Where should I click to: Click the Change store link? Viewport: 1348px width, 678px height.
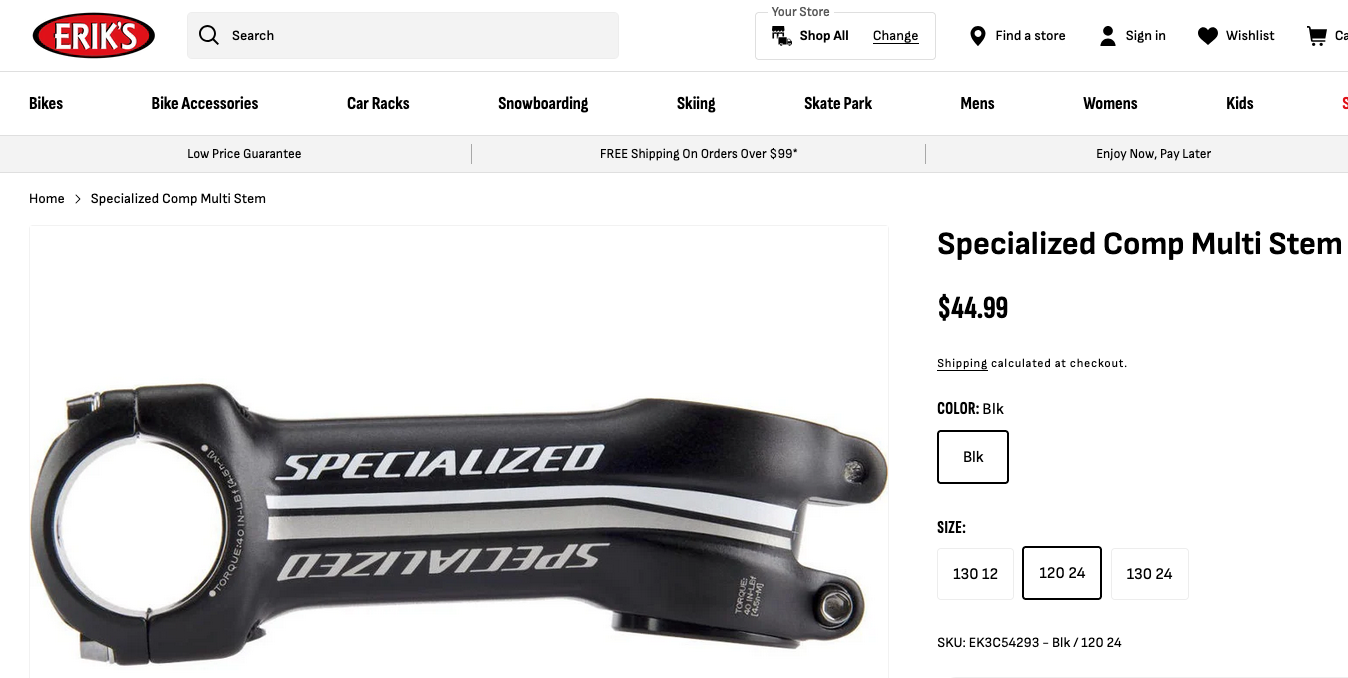(895, 36)
